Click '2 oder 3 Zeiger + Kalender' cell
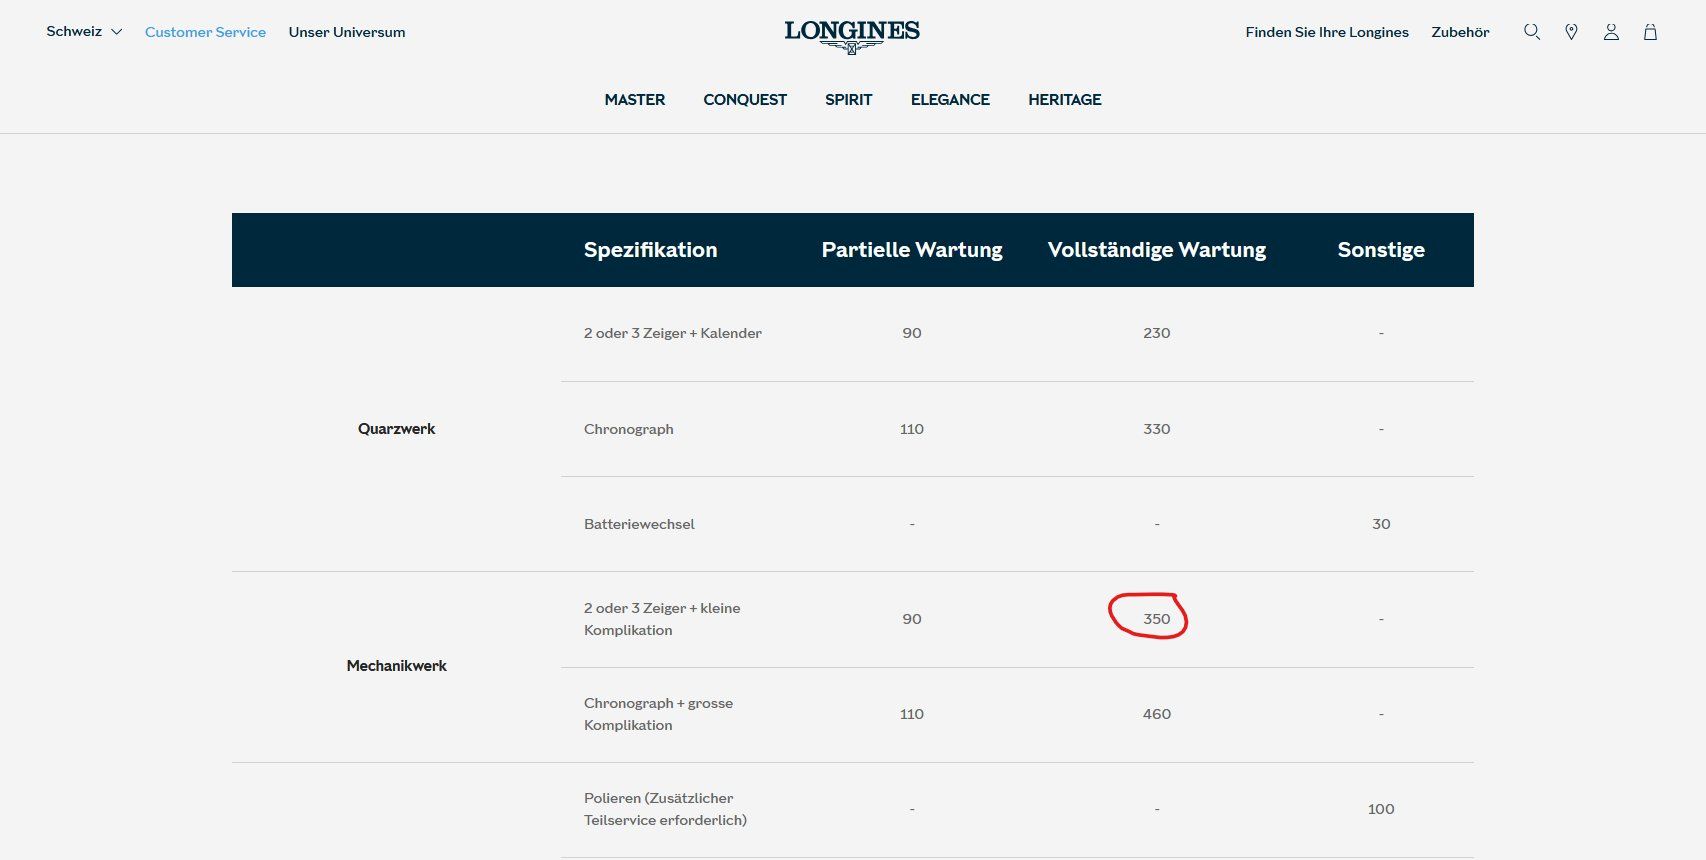Image resolution: width=1706 pixels, height=860 pixels. pos(673,333)
